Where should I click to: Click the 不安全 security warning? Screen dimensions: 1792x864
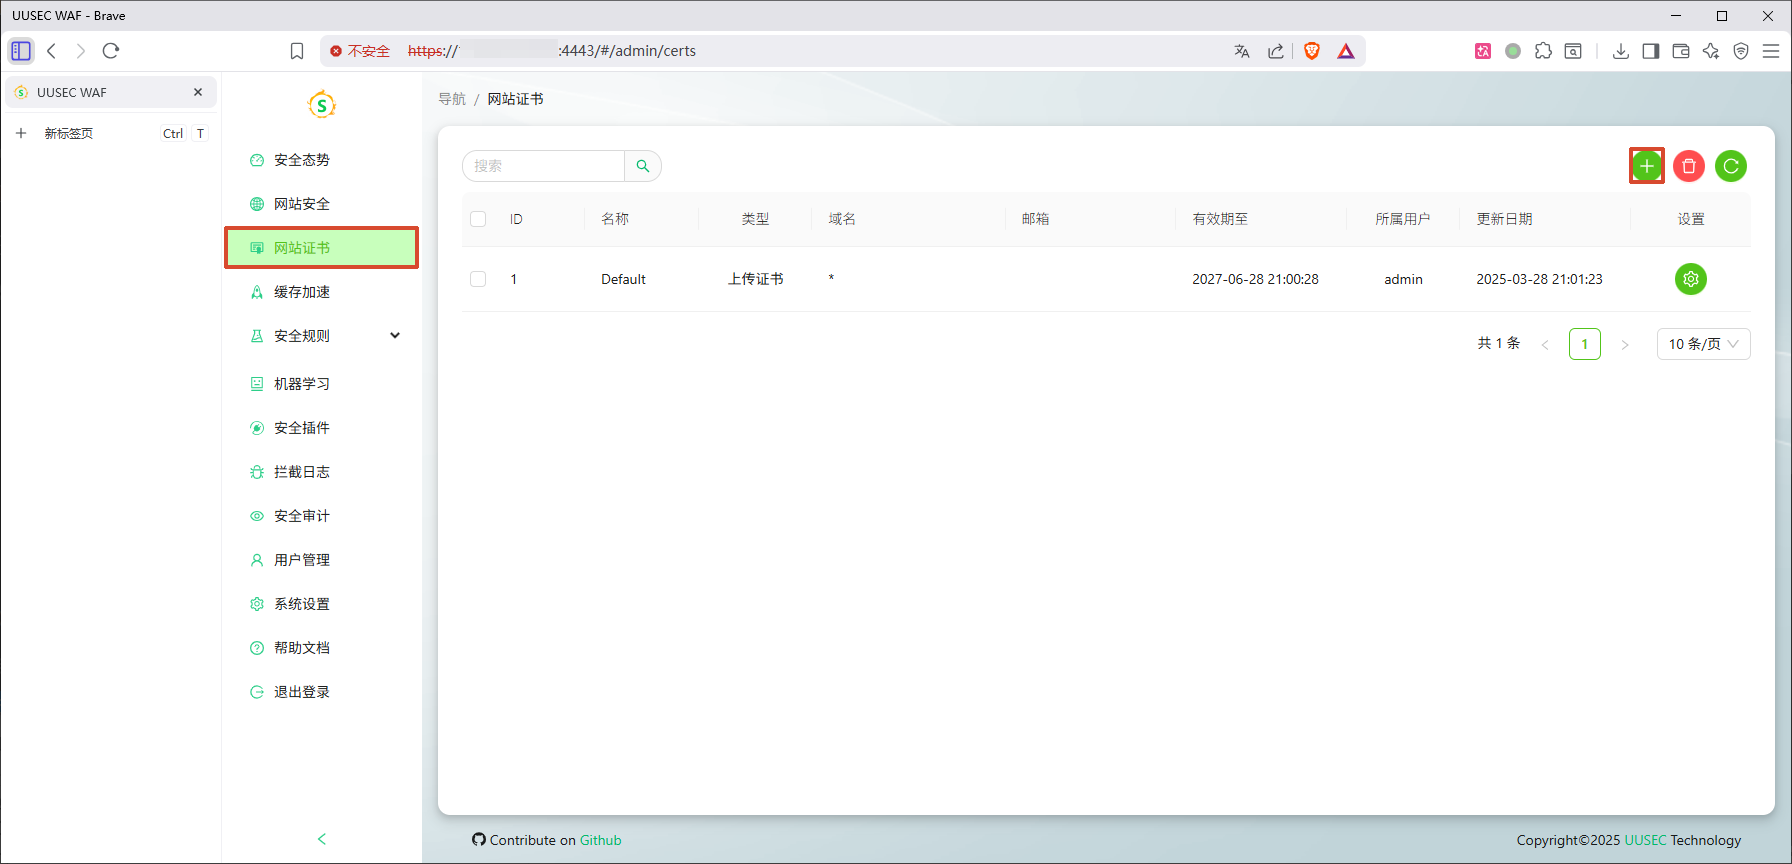coord(360,51)
